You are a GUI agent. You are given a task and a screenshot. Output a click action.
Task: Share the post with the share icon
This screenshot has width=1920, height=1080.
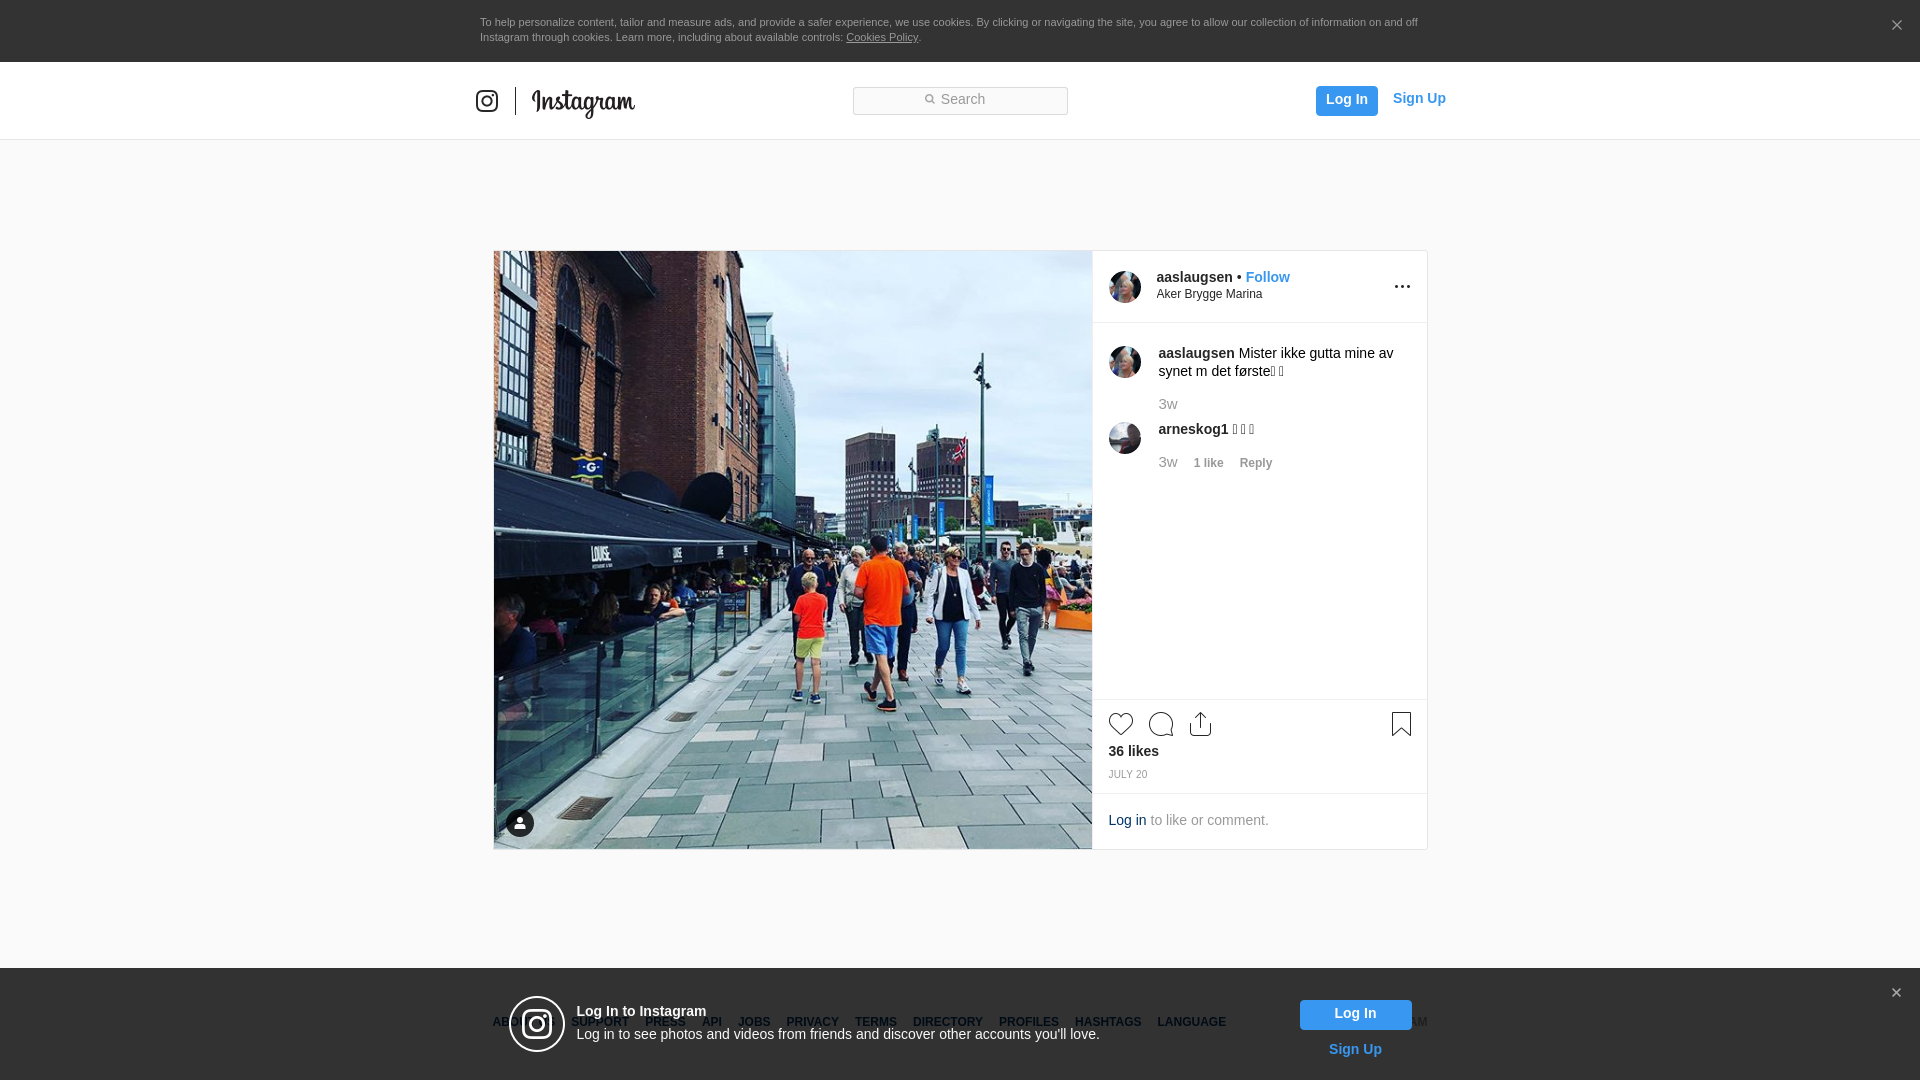[1201, 724]
